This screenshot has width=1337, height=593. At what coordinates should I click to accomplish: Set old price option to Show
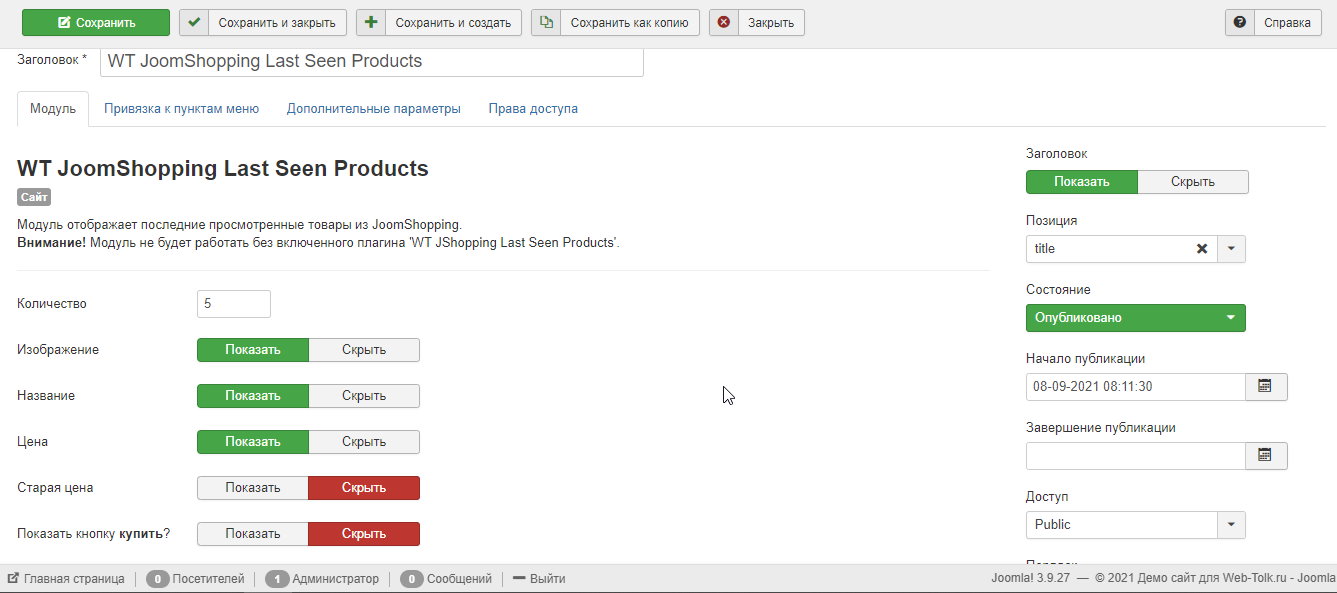pyautogui.click(x=253, y=488)
